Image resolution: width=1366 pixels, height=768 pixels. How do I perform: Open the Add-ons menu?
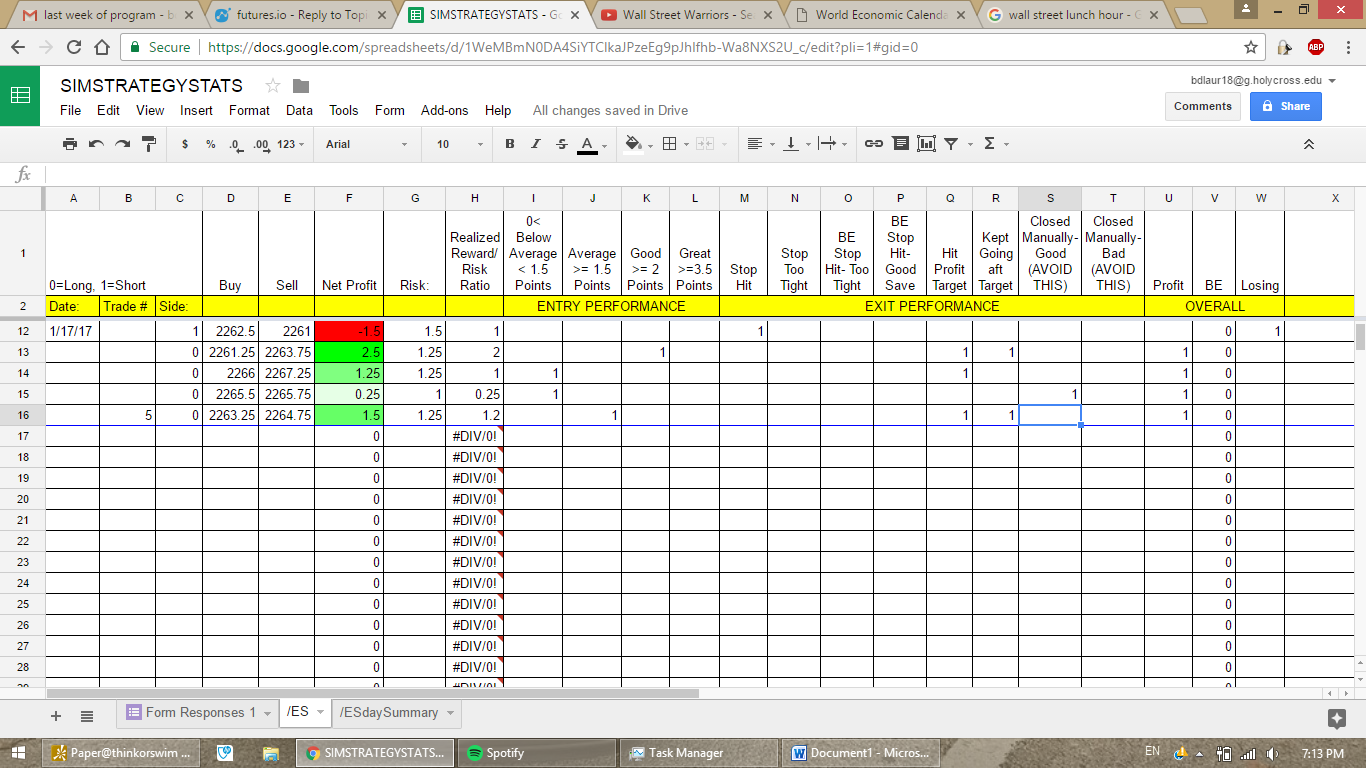coord(444,110)
